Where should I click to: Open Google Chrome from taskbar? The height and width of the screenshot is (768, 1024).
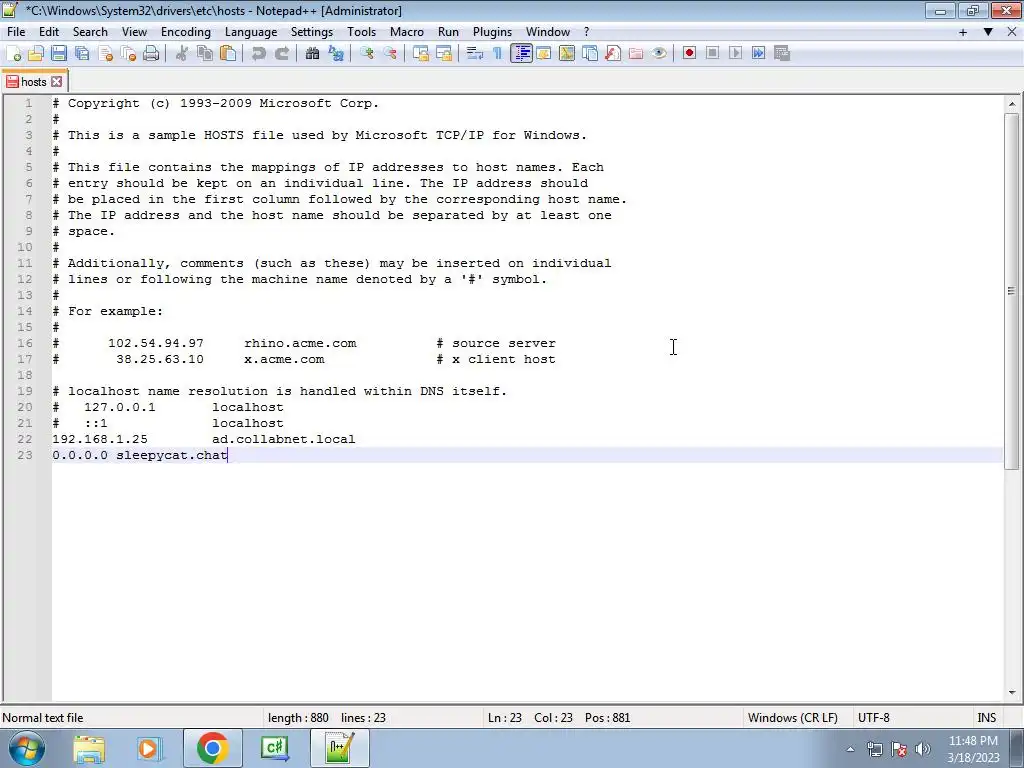click(x=212, y=748)
